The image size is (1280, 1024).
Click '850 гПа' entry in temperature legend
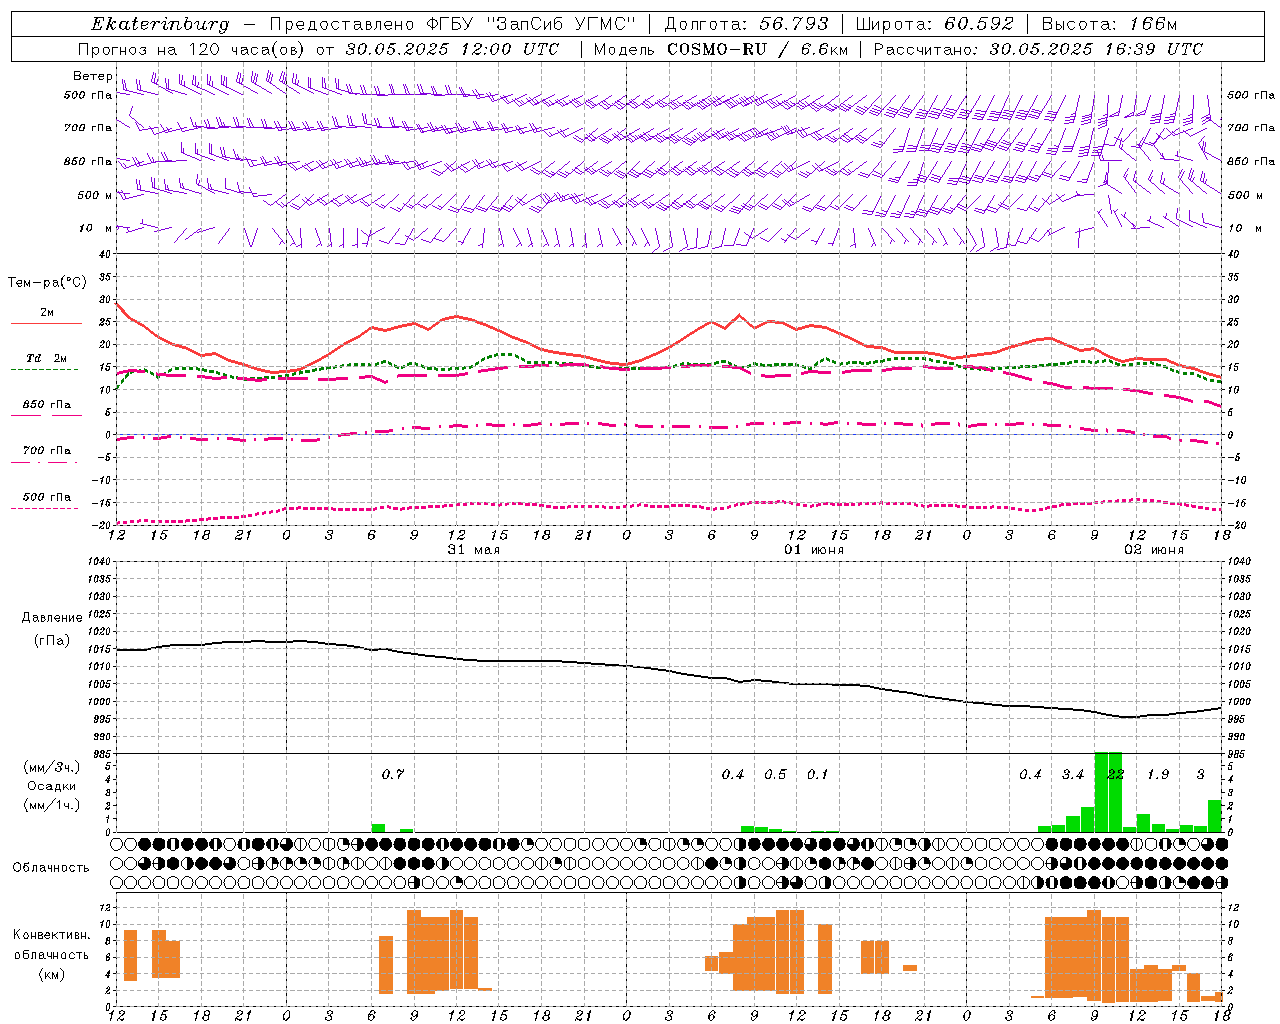tap(47, 405)
